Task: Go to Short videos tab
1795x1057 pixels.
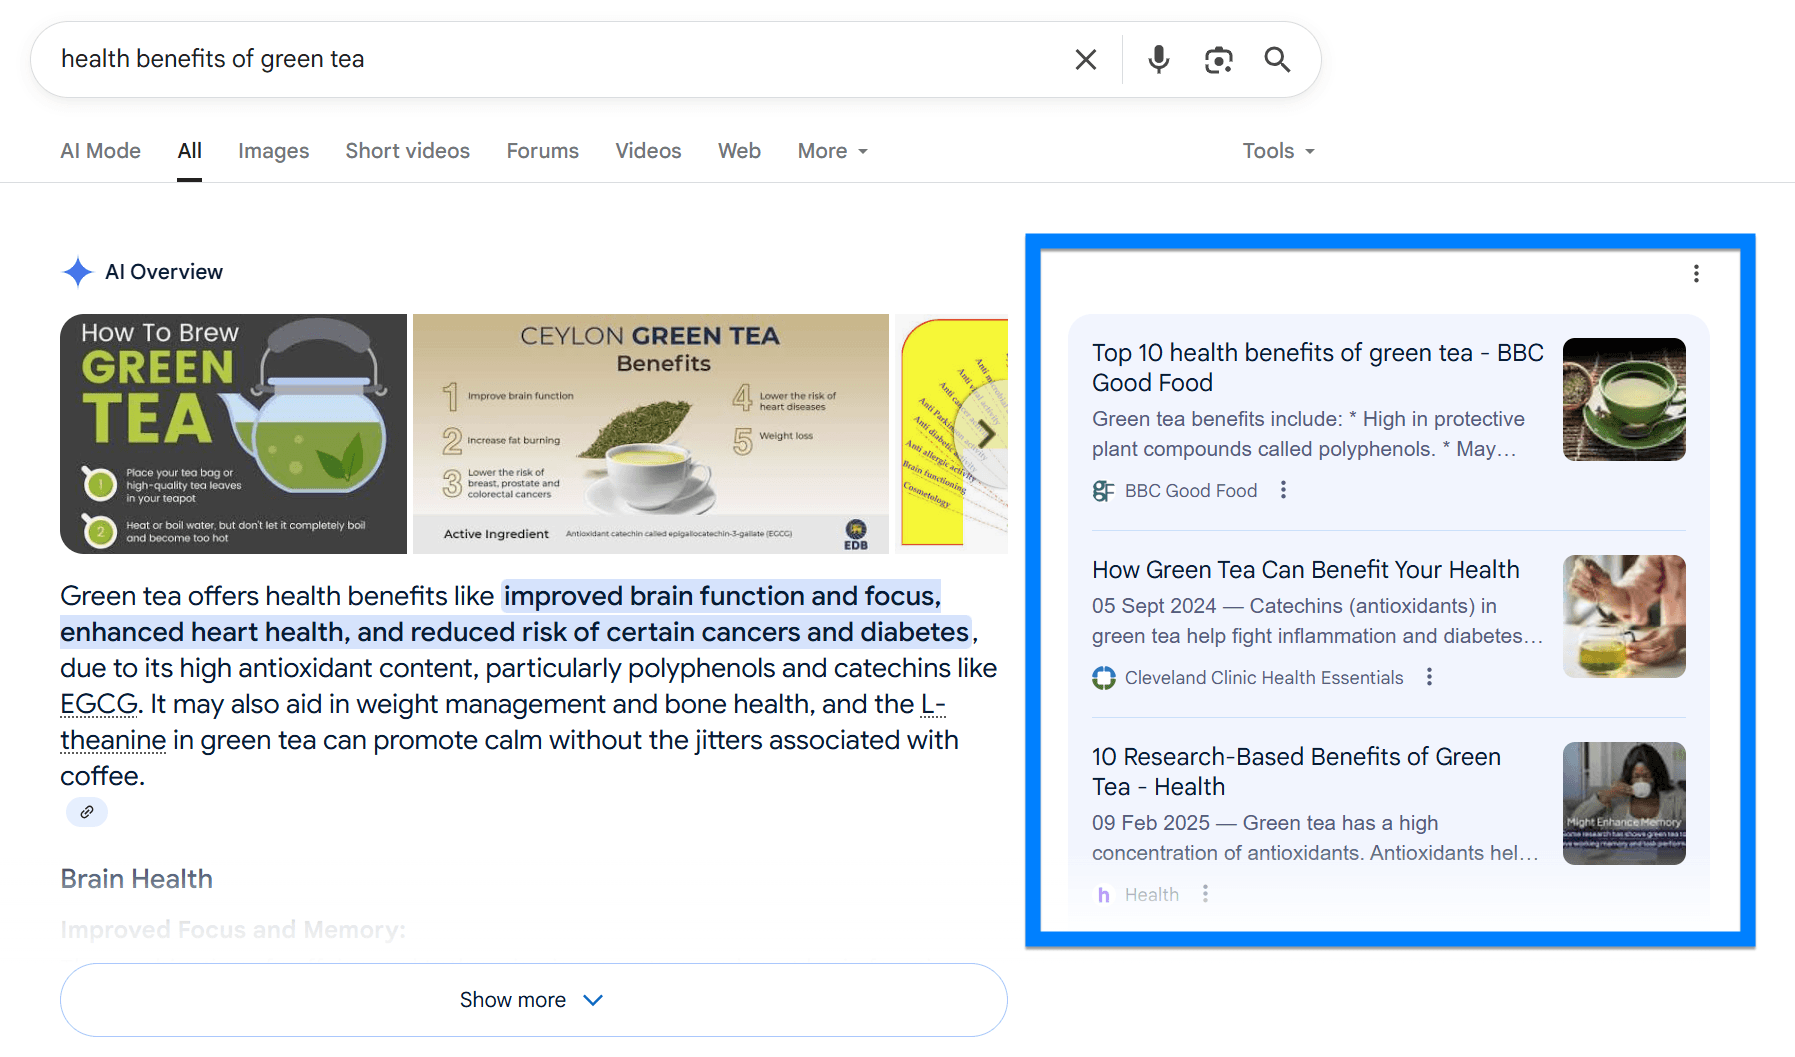Action: (x=407, y=151)
